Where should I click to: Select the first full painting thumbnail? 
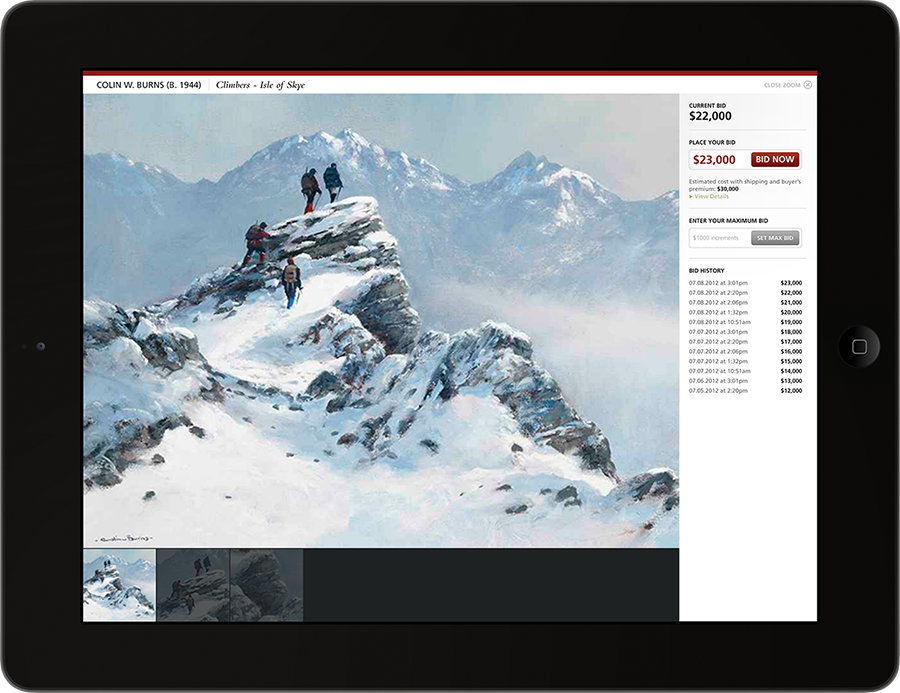(x=119, y=584)
